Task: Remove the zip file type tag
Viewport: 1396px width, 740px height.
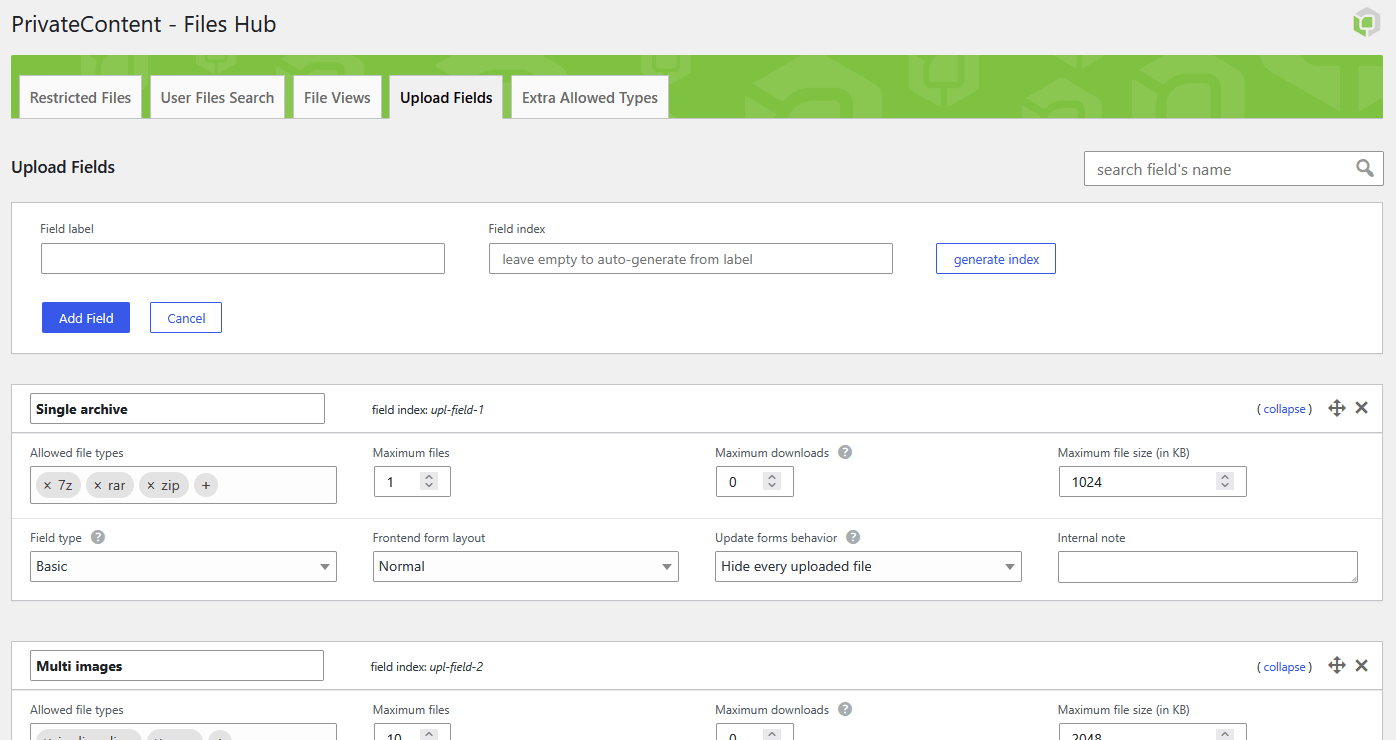Action: (150, 485)
